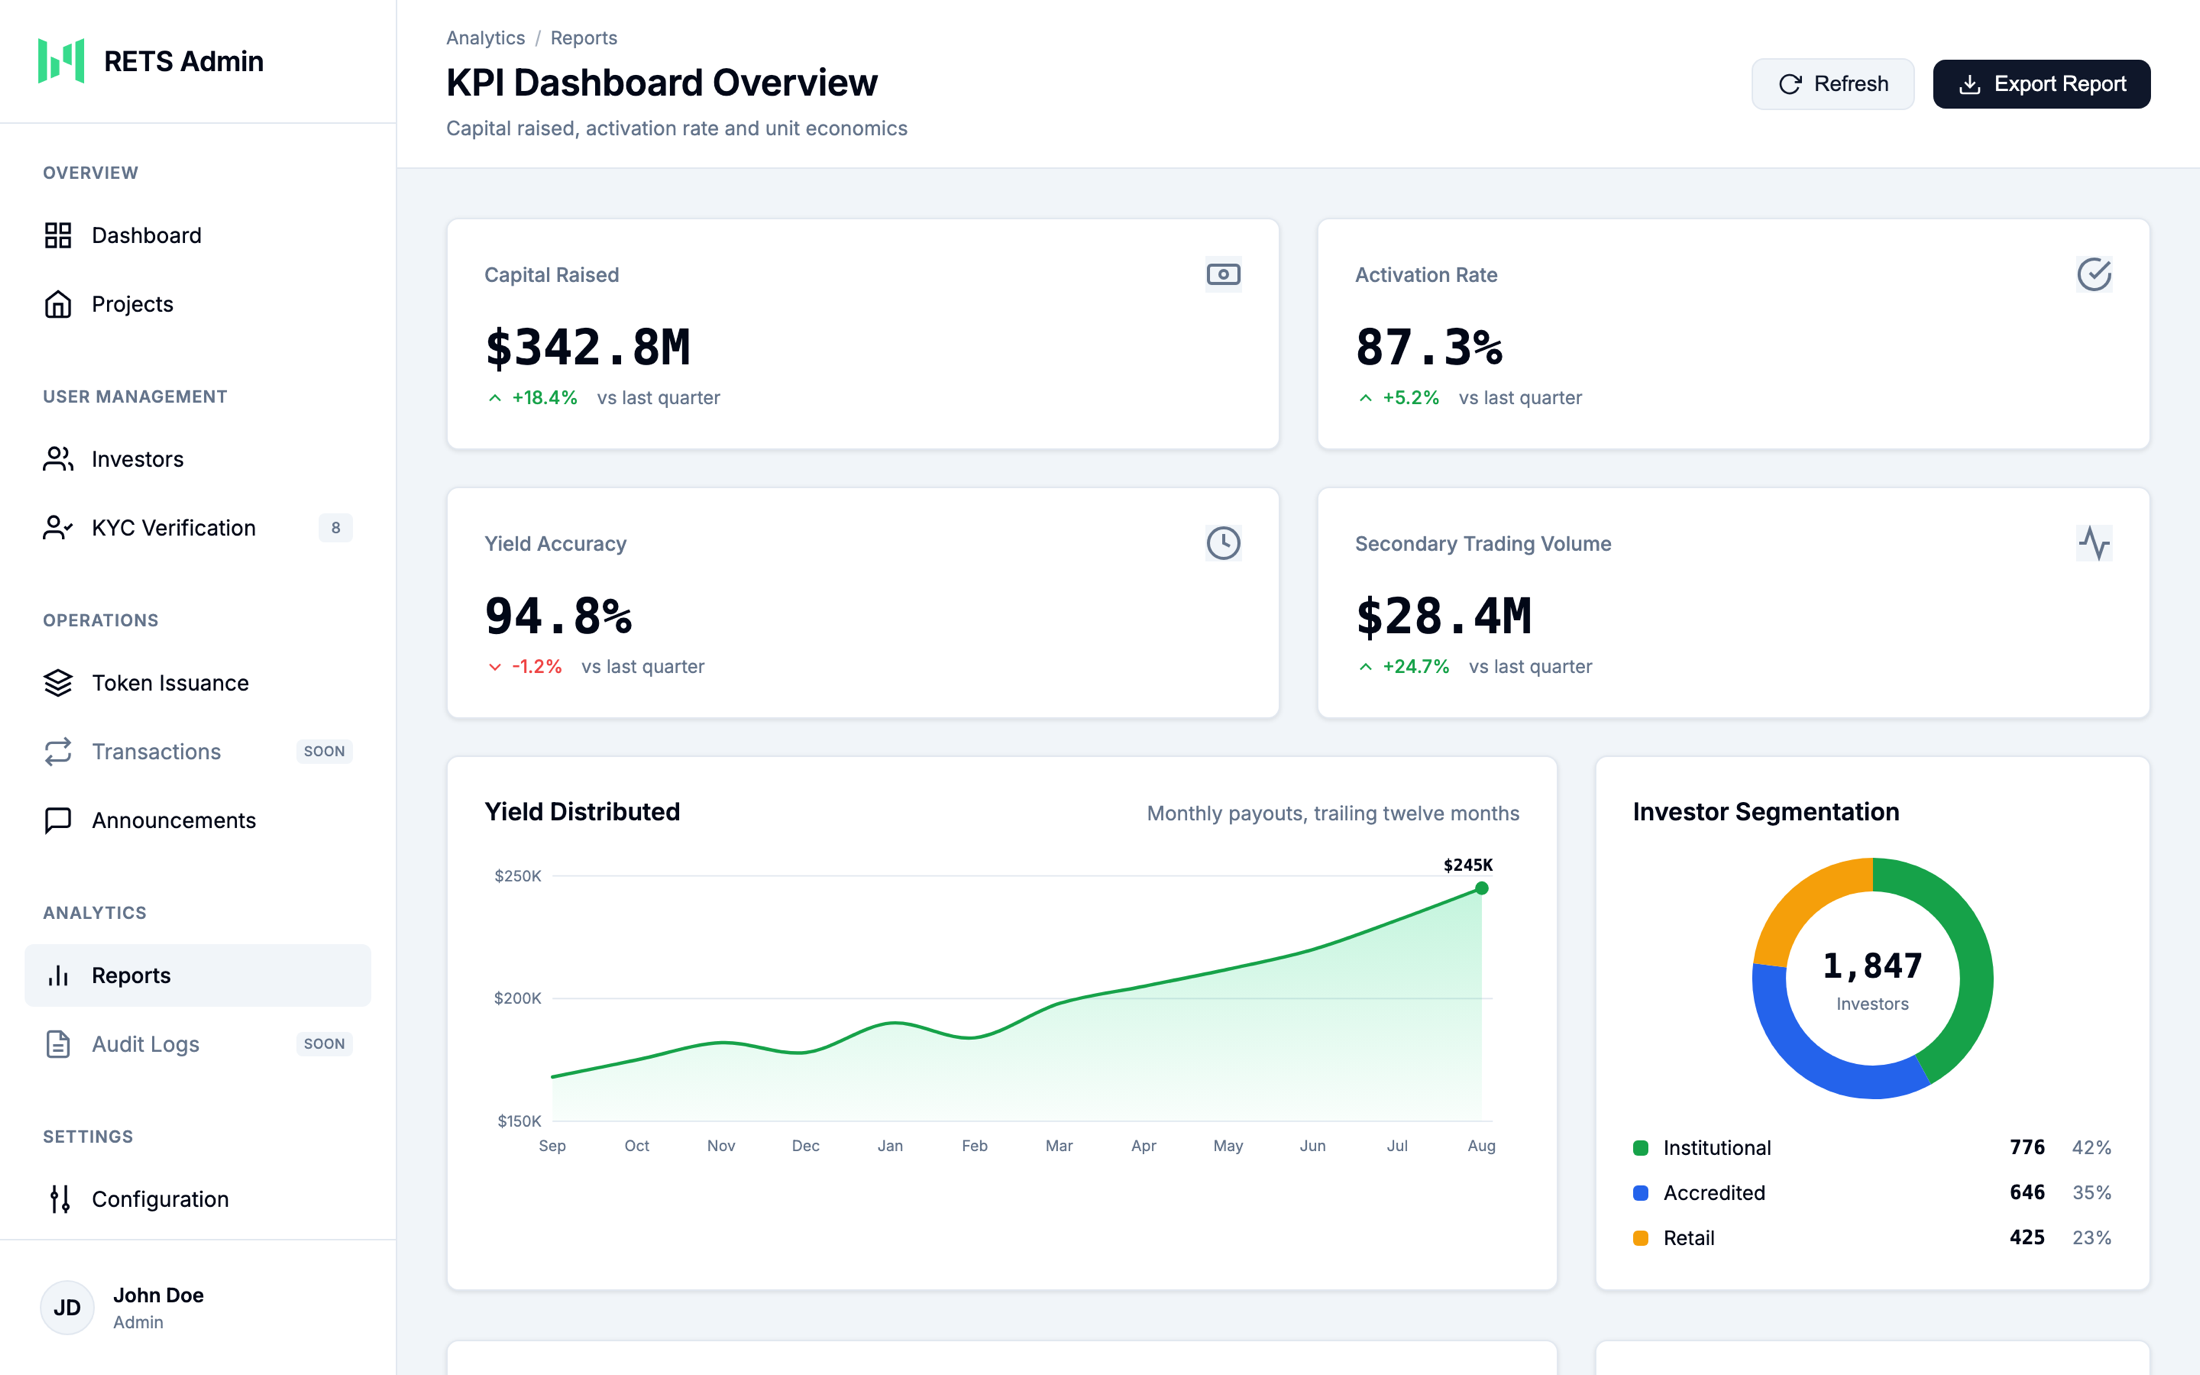Click the Yield Accuracy clock icon
The height and width of the screenshot is (1375, 2200).
pos(1223,543)
